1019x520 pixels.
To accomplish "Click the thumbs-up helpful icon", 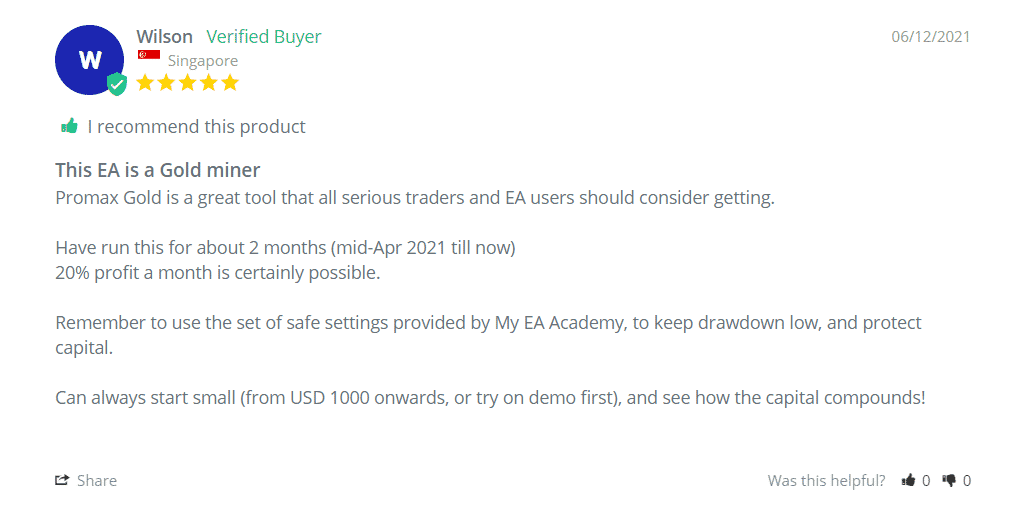I will (x=909, y=480).
